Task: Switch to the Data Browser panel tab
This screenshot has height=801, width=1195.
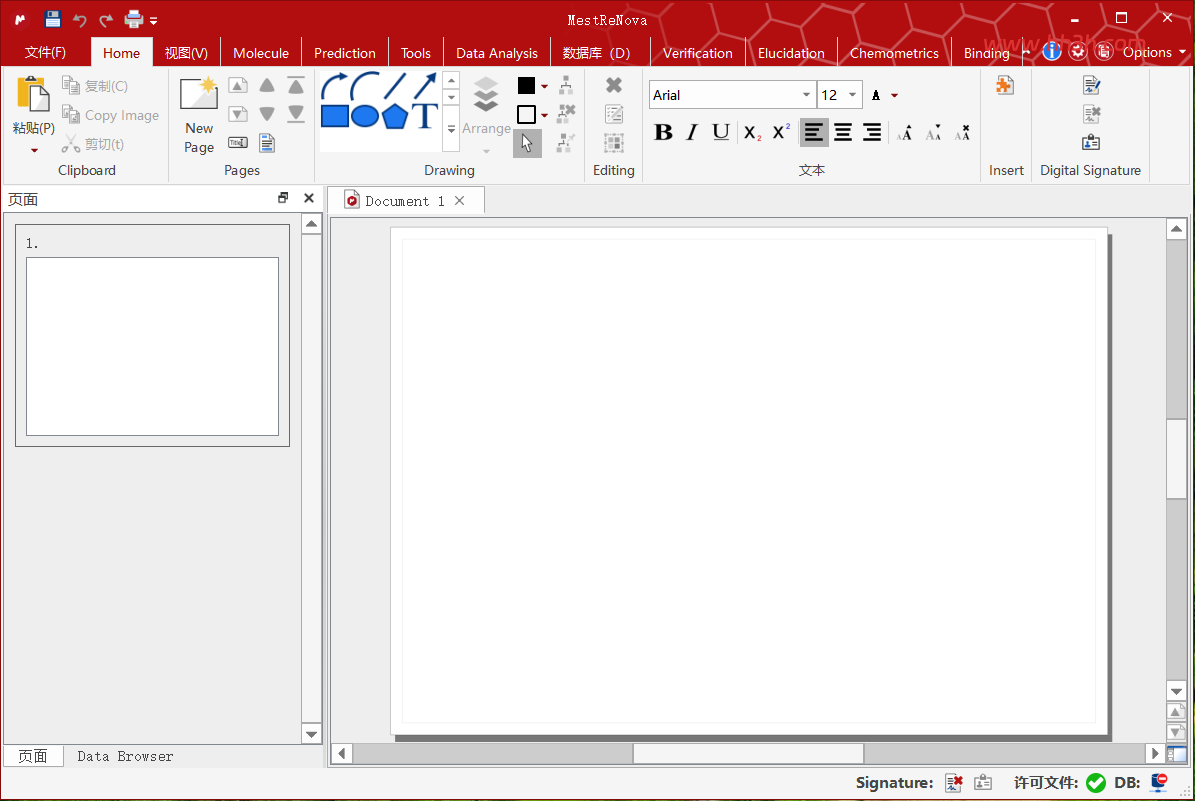Action: [125, 756]
